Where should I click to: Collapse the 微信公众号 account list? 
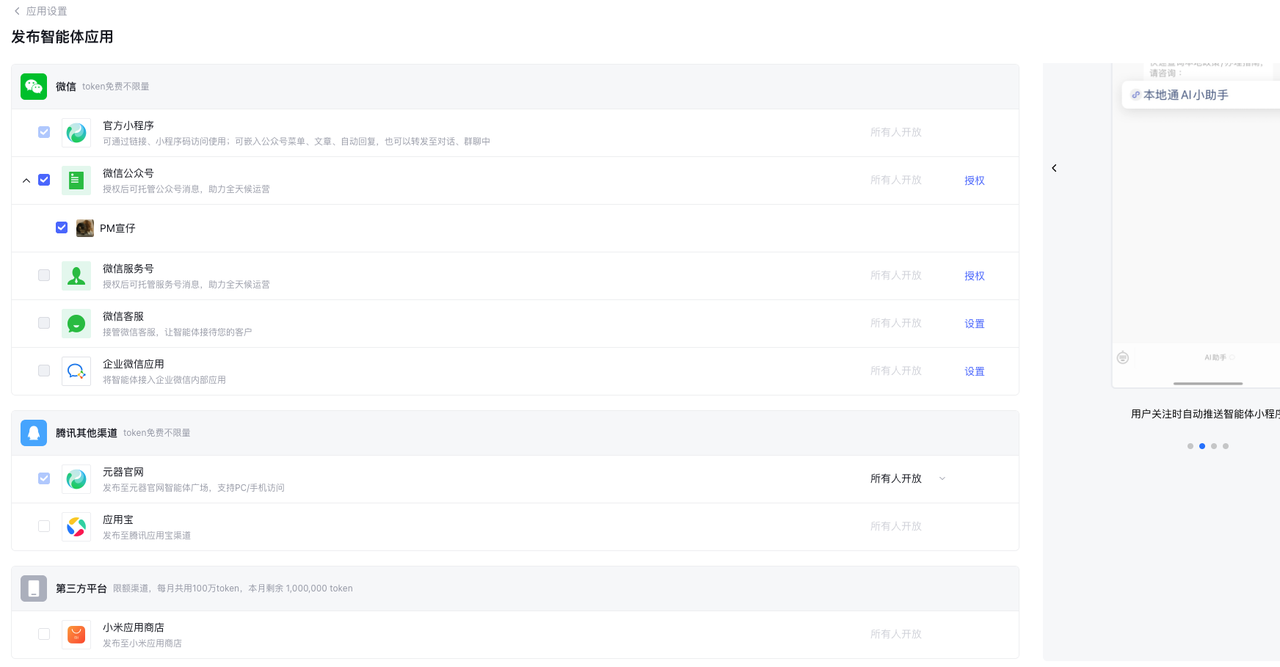click(26, 181)
